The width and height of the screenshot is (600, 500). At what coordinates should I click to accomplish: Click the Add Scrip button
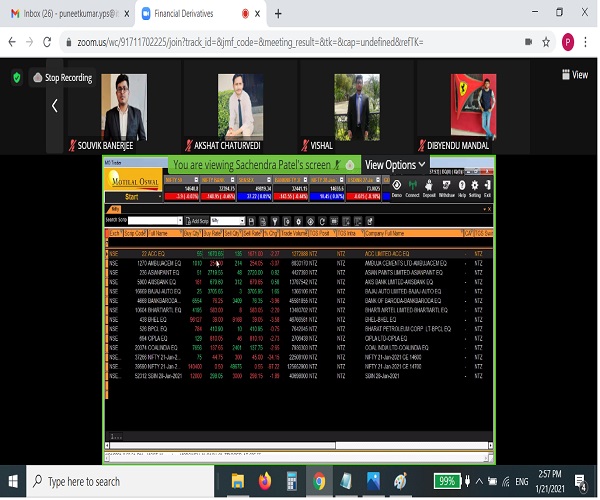[197, 221]
